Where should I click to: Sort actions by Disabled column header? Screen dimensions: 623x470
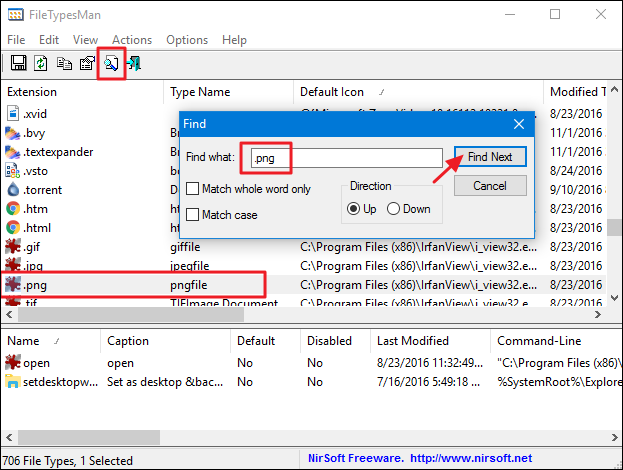335,341
